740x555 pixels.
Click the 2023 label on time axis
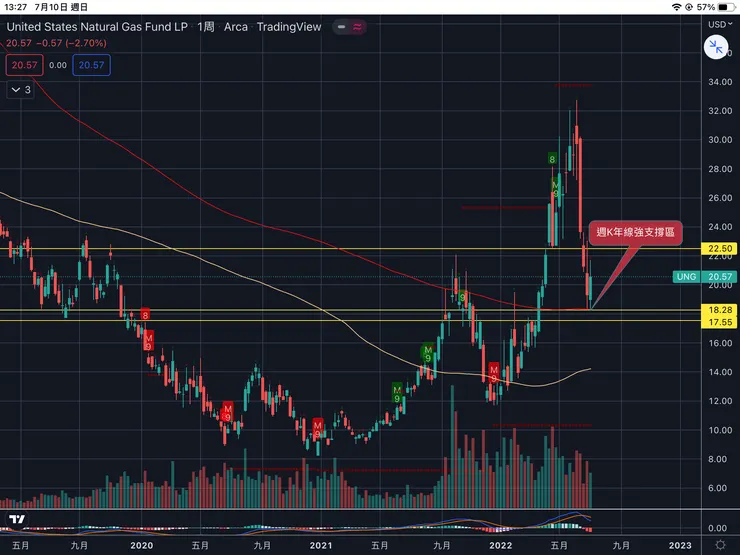[x=680, y=546]
